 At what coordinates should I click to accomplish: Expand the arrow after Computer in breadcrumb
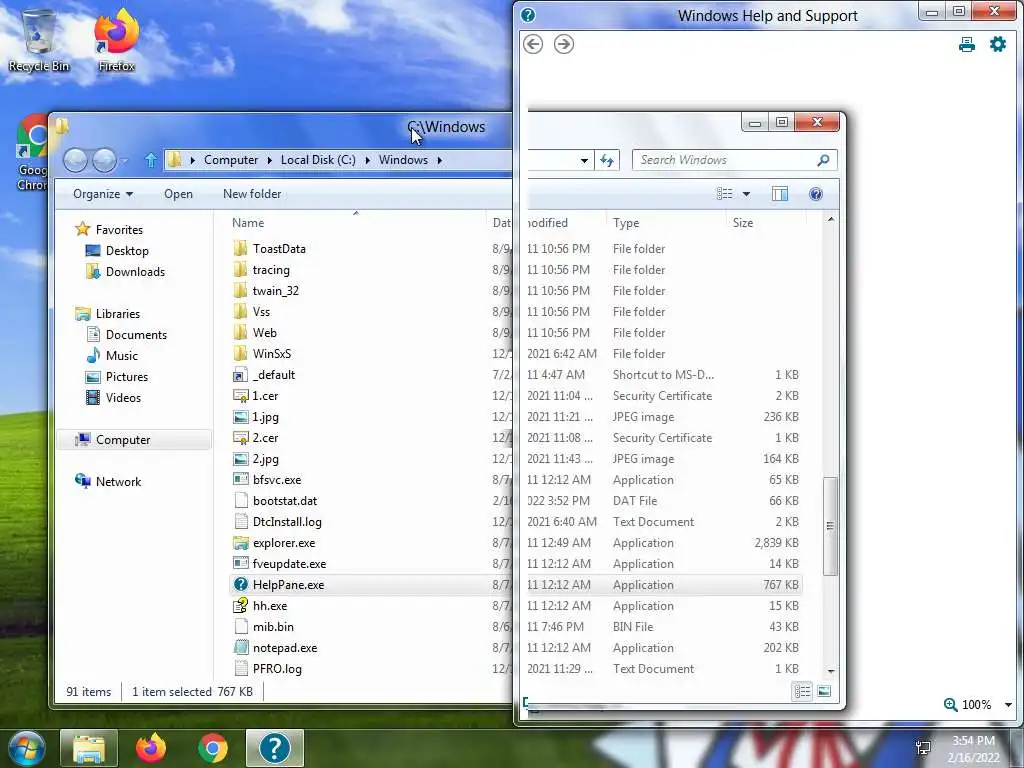(269, 160)
